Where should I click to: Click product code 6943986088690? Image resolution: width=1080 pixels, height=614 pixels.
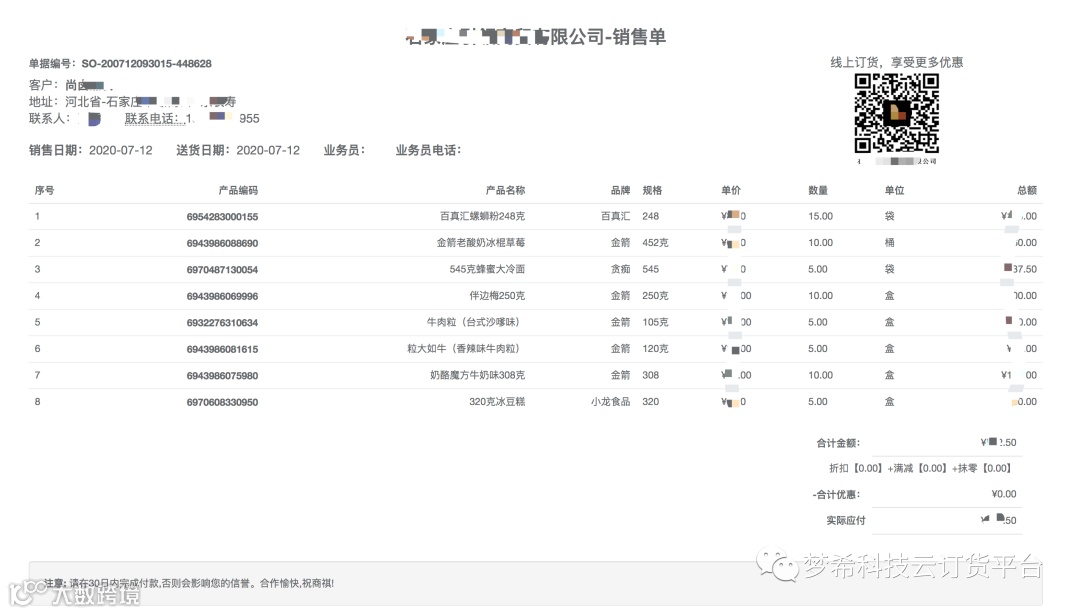pos(222,243)
